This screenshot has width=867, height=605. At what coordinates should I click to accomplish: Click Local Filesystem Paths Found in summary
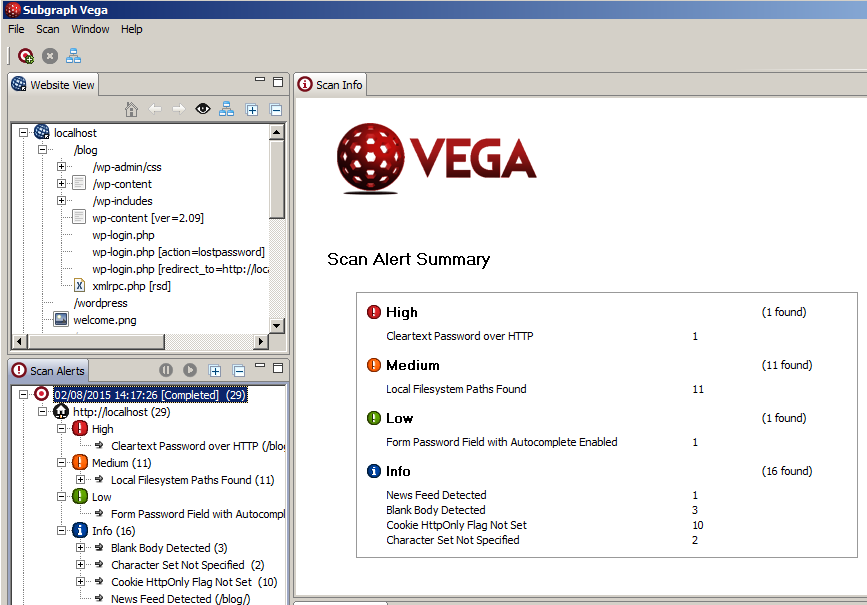pyautogui.click(x=456, y=389)
